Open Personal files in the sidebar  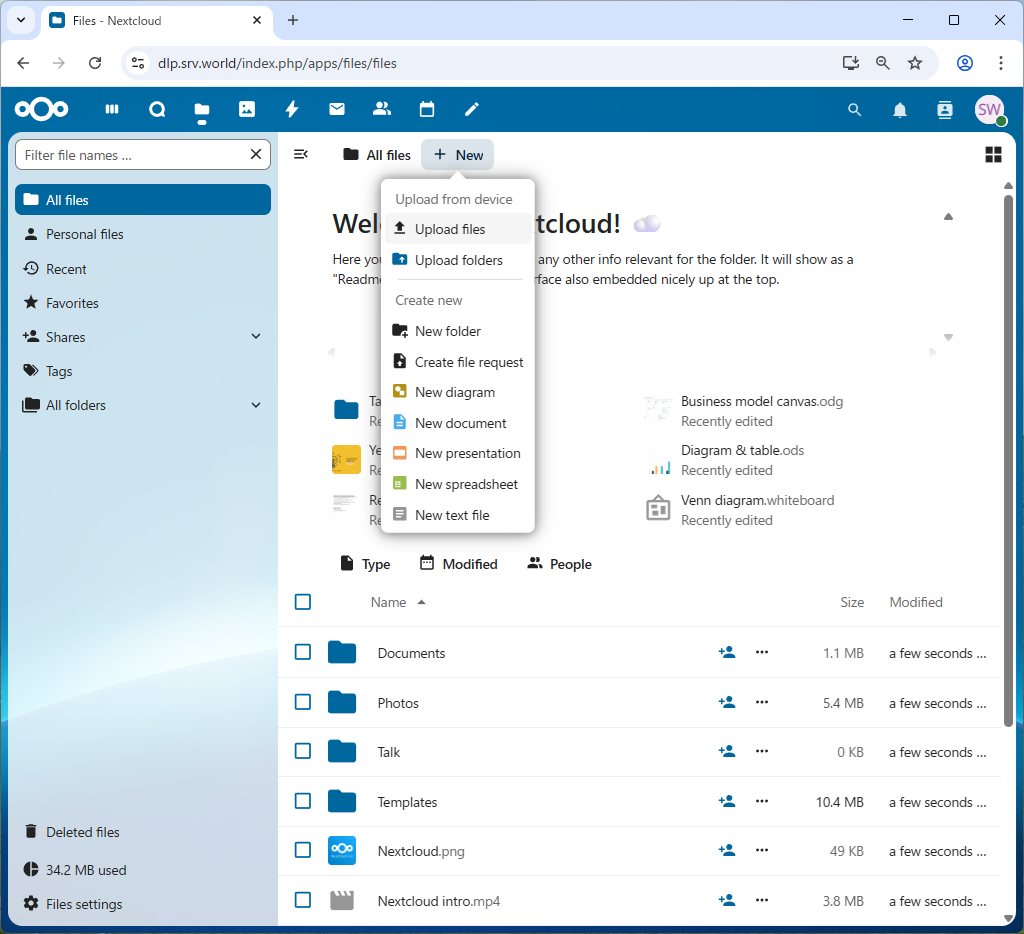(142, 234)
